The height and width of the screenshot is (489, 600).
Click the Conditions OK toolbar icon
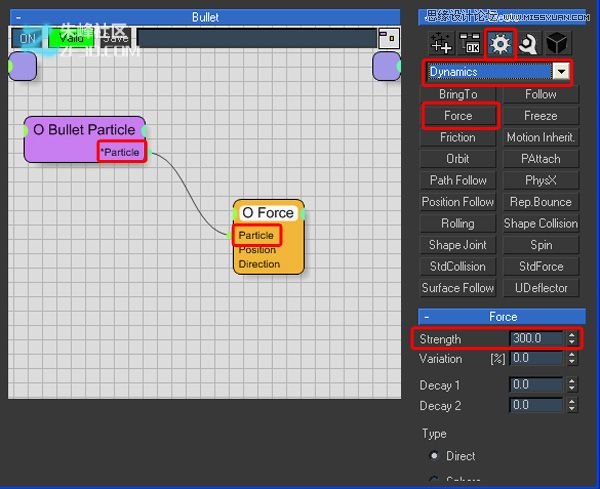click(x=470, y=43)
